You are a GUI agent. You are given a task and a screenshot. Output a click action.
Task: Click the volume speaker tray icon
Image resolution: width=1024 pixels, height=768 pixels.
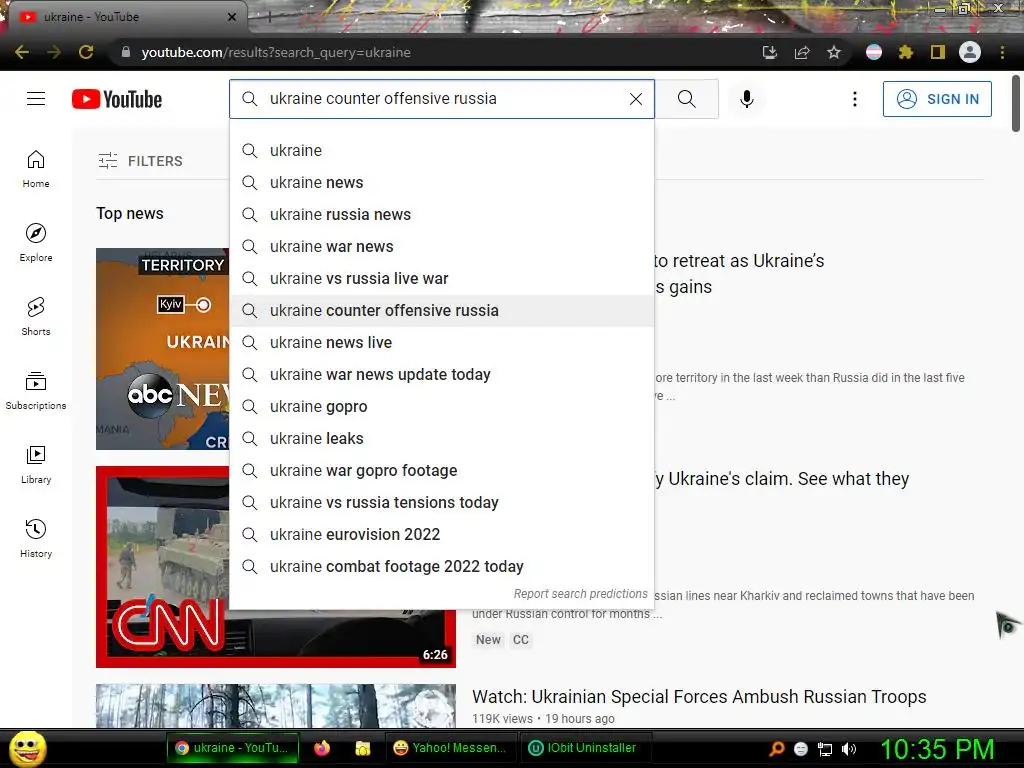(849, 749)
